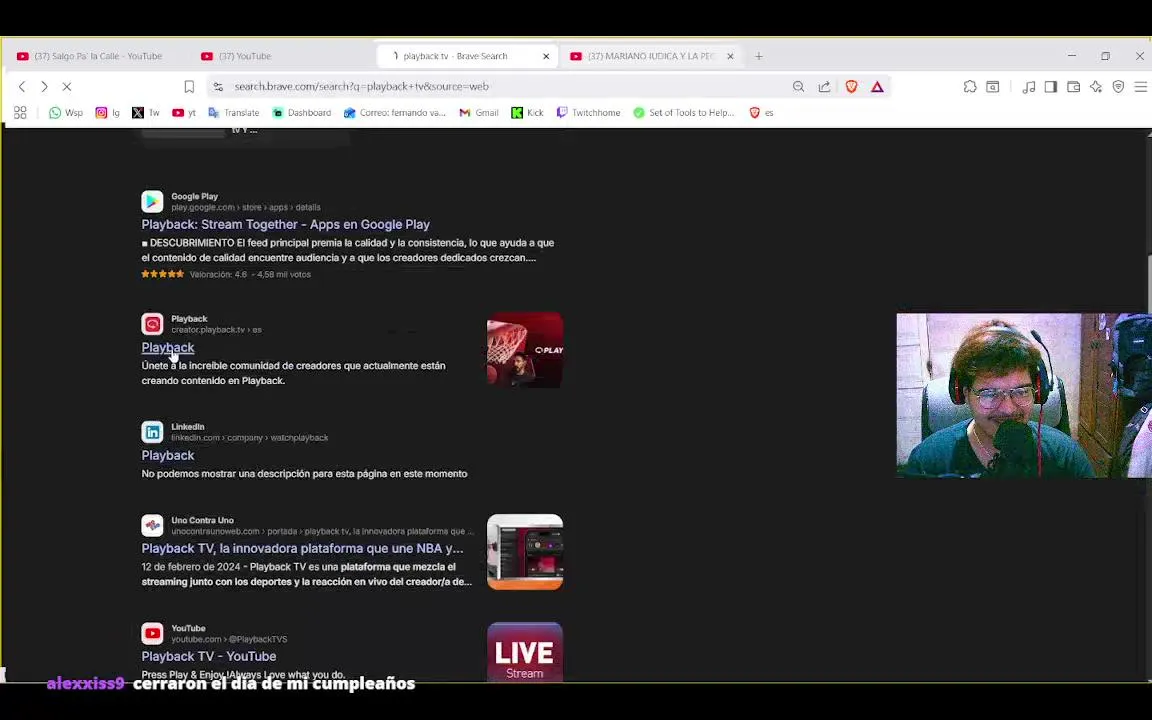Open Brave Rewards triangle icon
Viewport: 1152px width, 720px height.
pyautogui.click(x=877, y=87)
